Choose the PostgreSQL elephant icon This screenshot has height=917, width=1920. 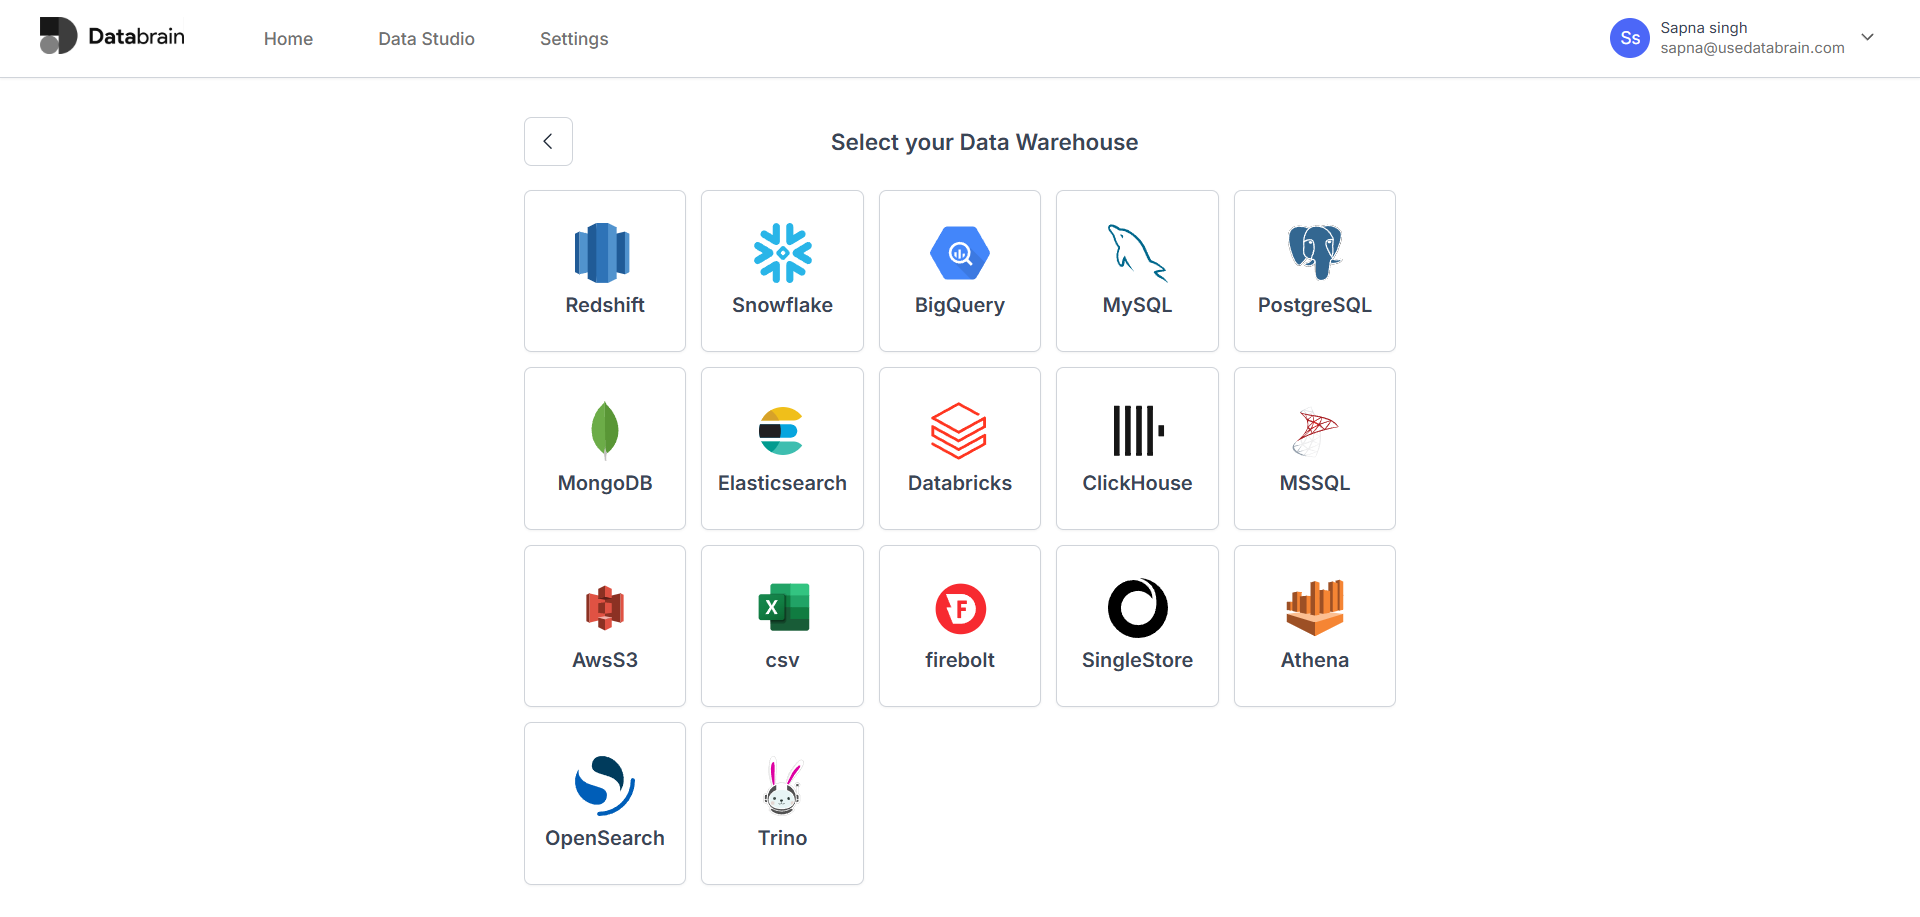pos(1314,253)
